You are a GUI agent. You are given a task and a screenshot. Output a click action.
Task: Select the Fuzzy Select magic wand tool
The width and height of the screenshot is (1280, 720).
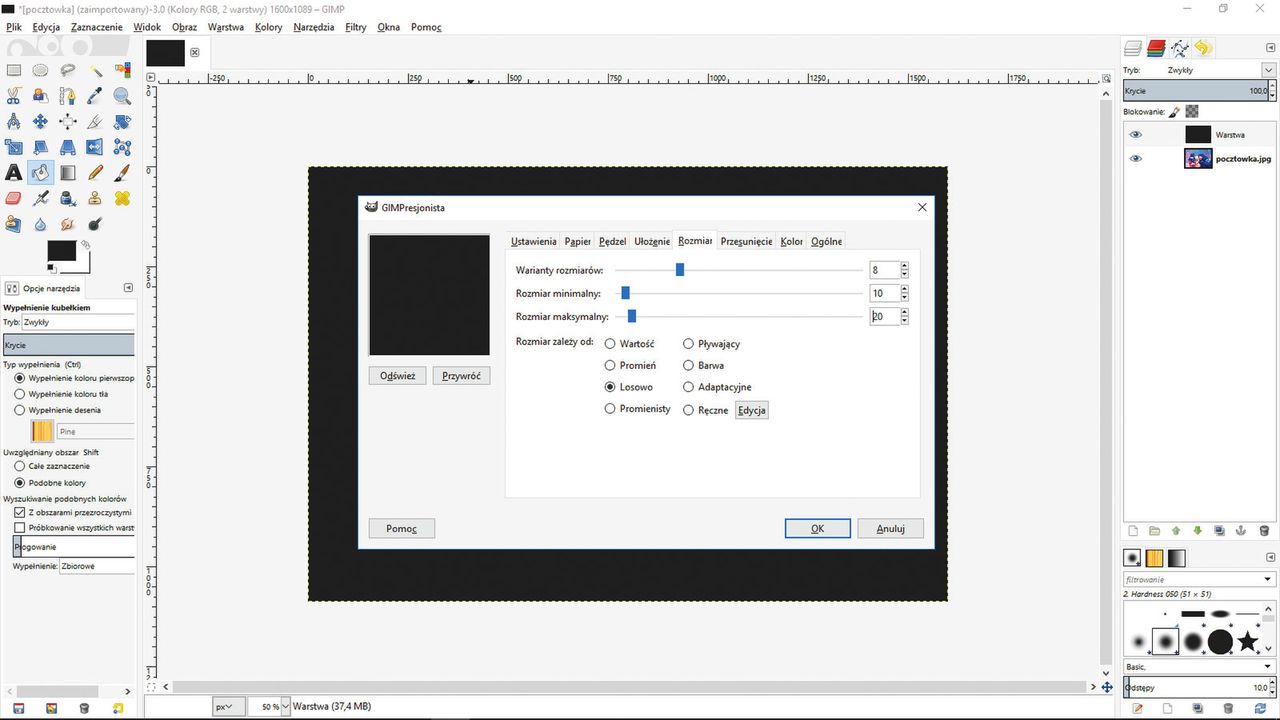[95, 70]
